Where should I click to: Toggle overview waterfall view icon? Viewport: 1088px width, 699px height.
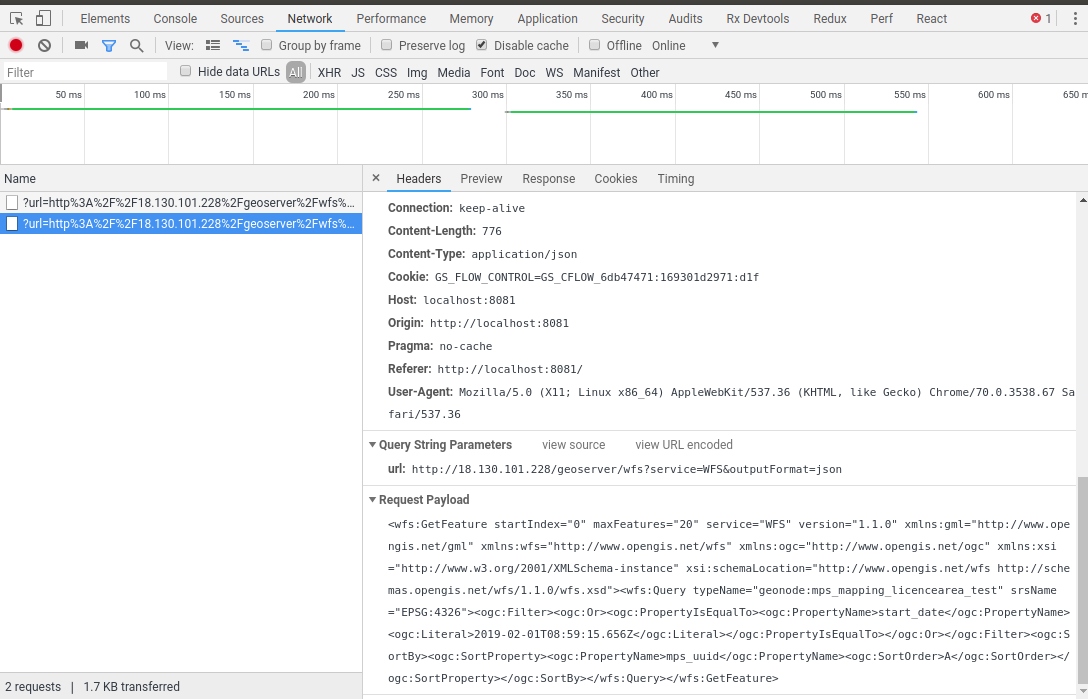[240, 45]
